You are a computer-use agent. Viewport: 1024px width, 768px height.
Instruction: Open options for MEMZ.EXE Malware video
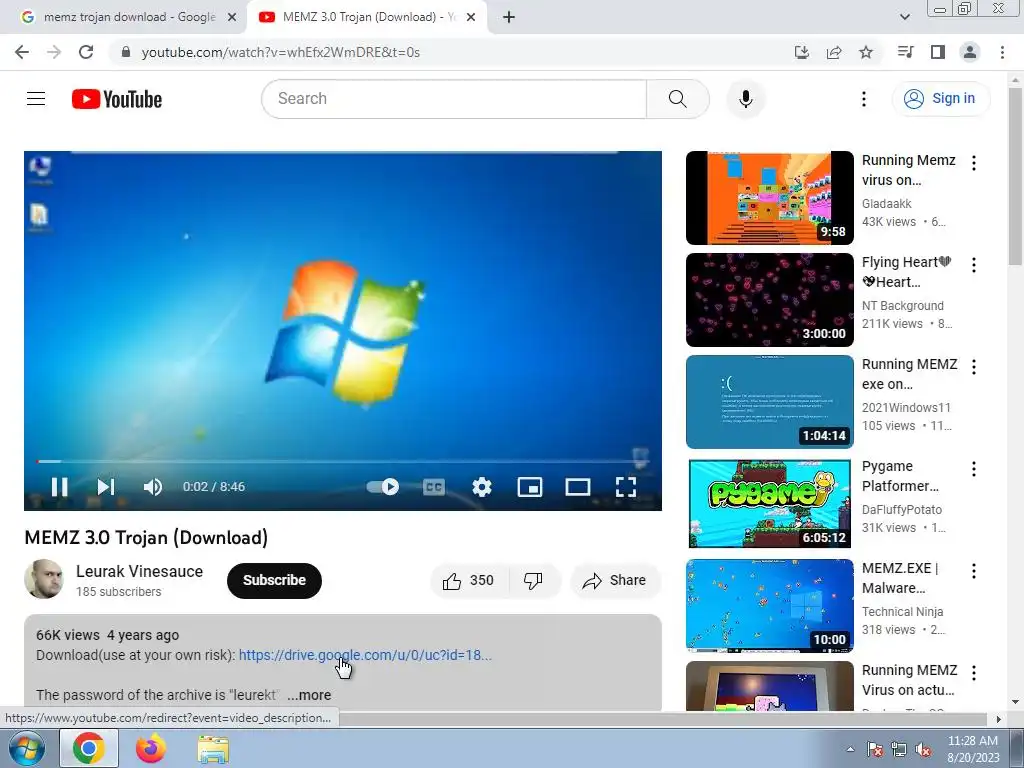(x=973, y=571)
